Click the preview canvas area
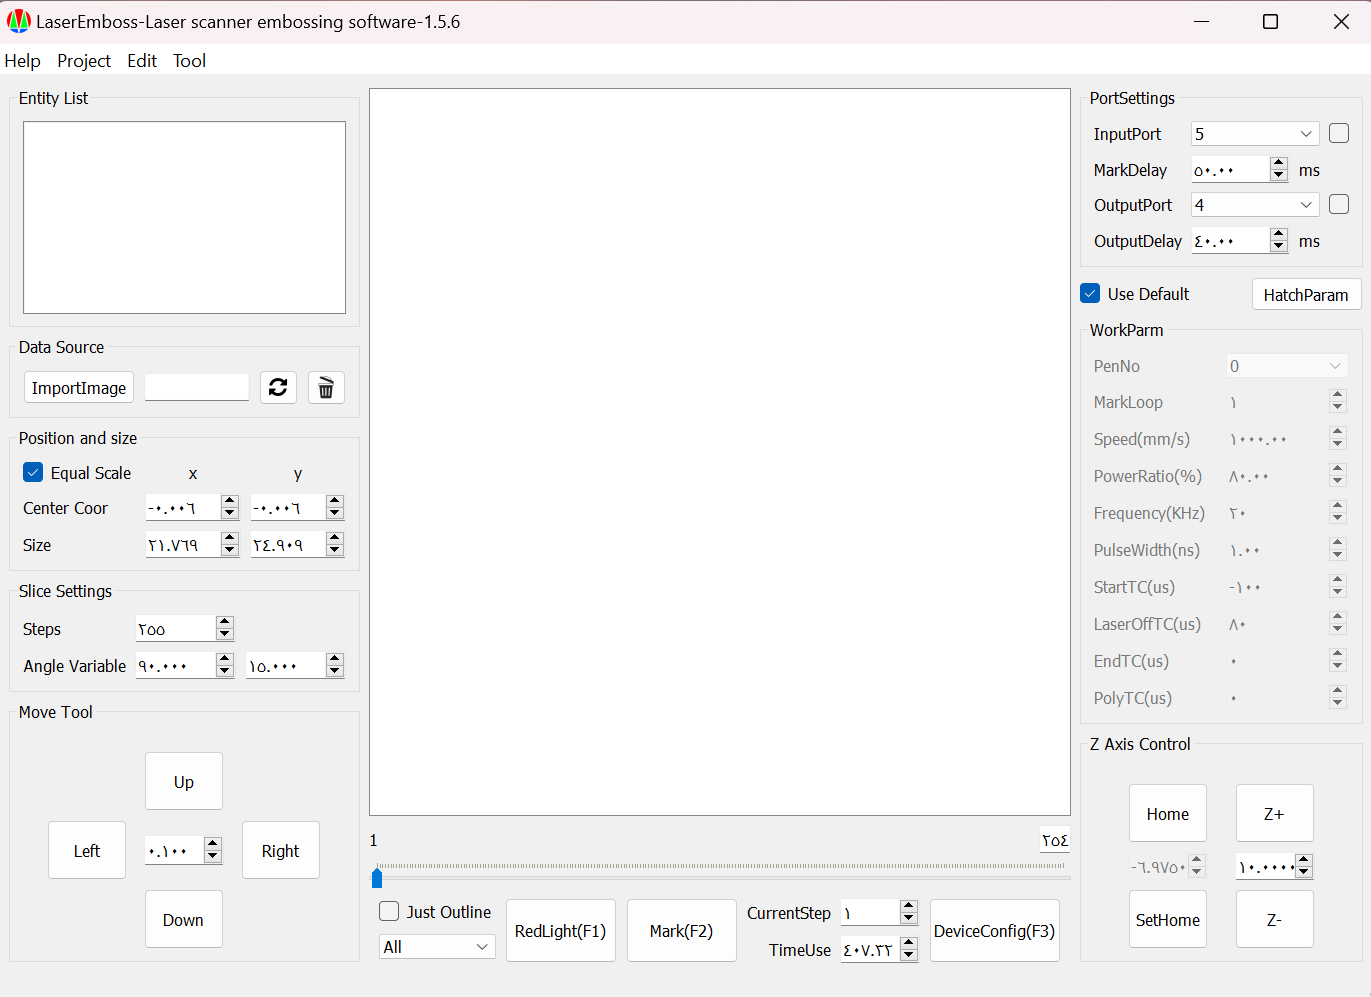The width and height of the screenshot is (1371, 997). pyautogui.click(x=720, y=452)
